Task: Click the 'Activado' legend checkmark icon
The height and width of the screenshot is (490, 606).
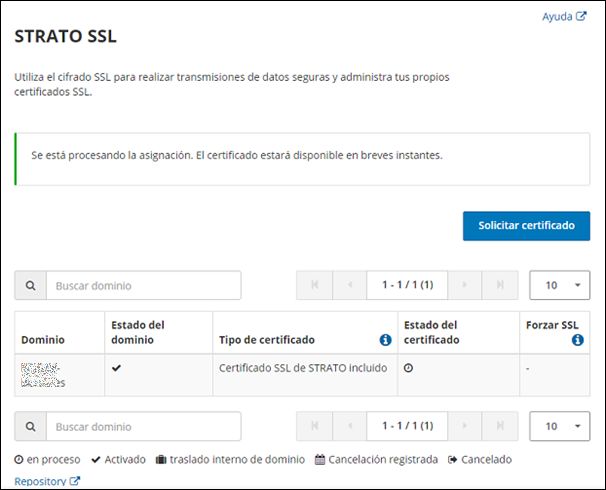Action: [x=96, y=459]
